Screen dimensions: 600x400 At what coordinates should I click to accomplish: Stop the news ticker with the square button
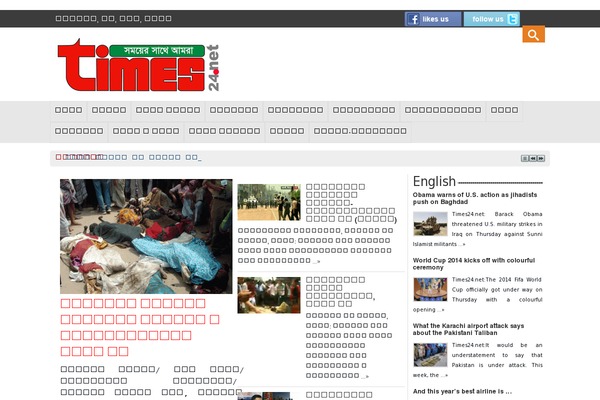tap(525, 158)
